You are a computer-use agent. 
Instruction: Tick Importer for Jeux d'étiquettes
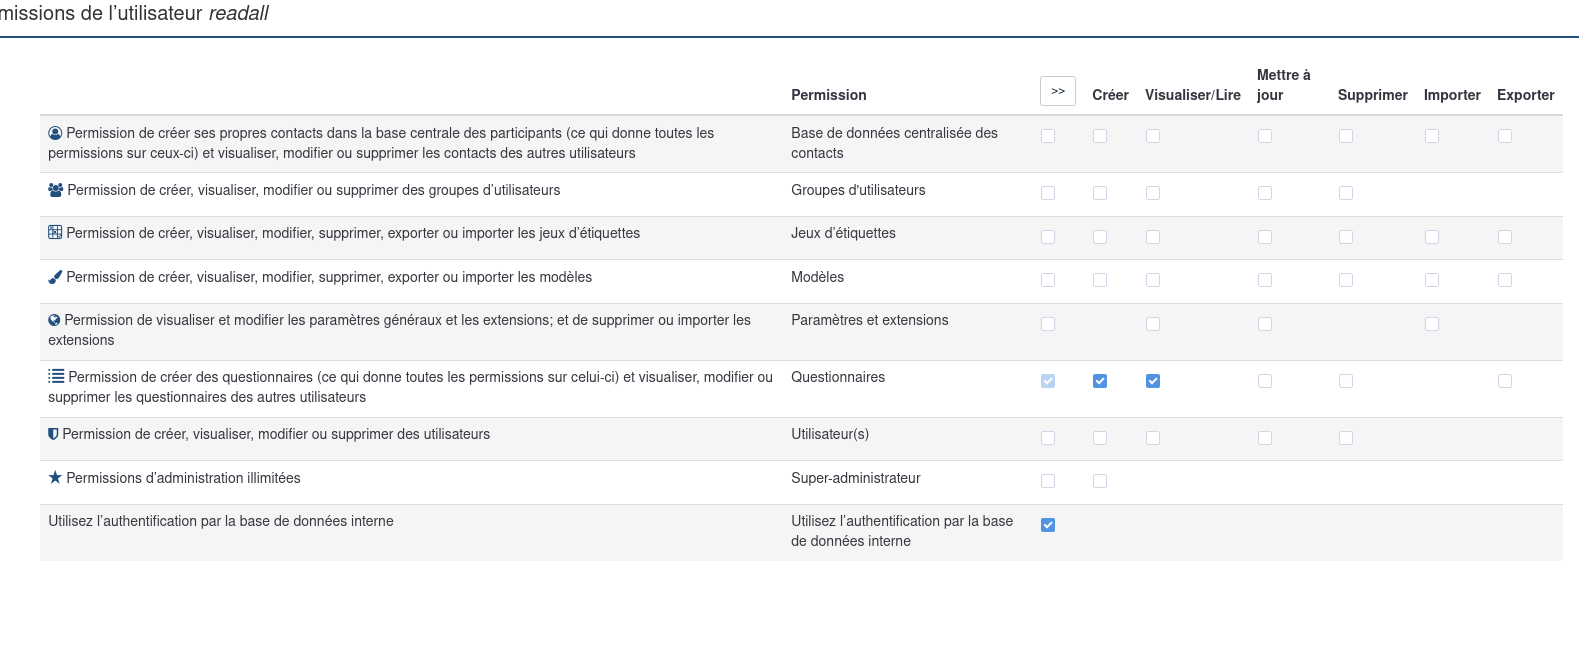click(1432, 237)
